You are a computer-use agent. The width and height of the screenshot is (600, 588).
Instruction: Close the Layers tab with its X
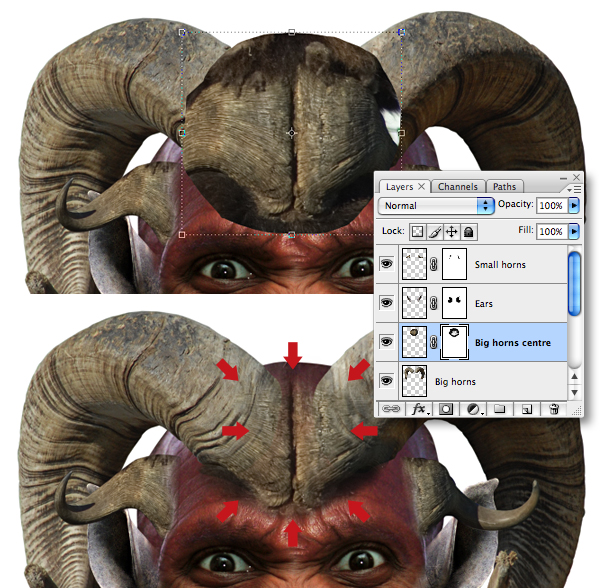421,186
